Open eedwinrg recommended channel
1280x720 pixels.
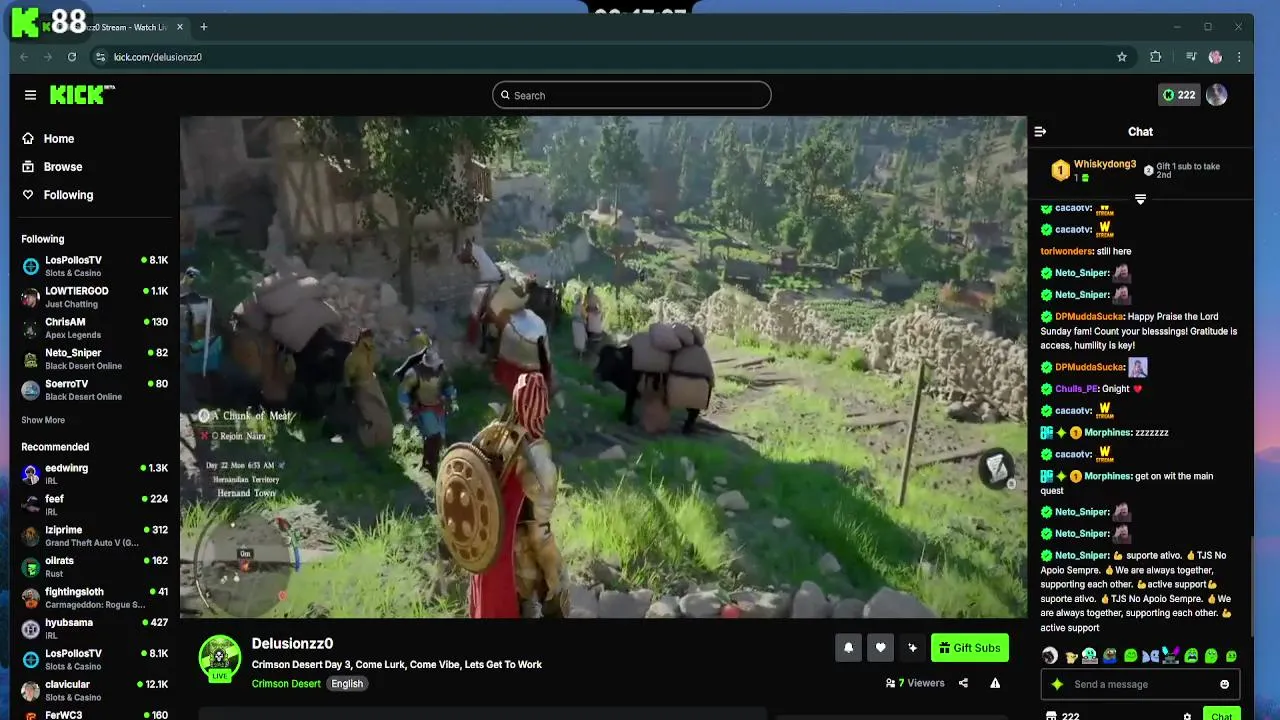point(95,473)
